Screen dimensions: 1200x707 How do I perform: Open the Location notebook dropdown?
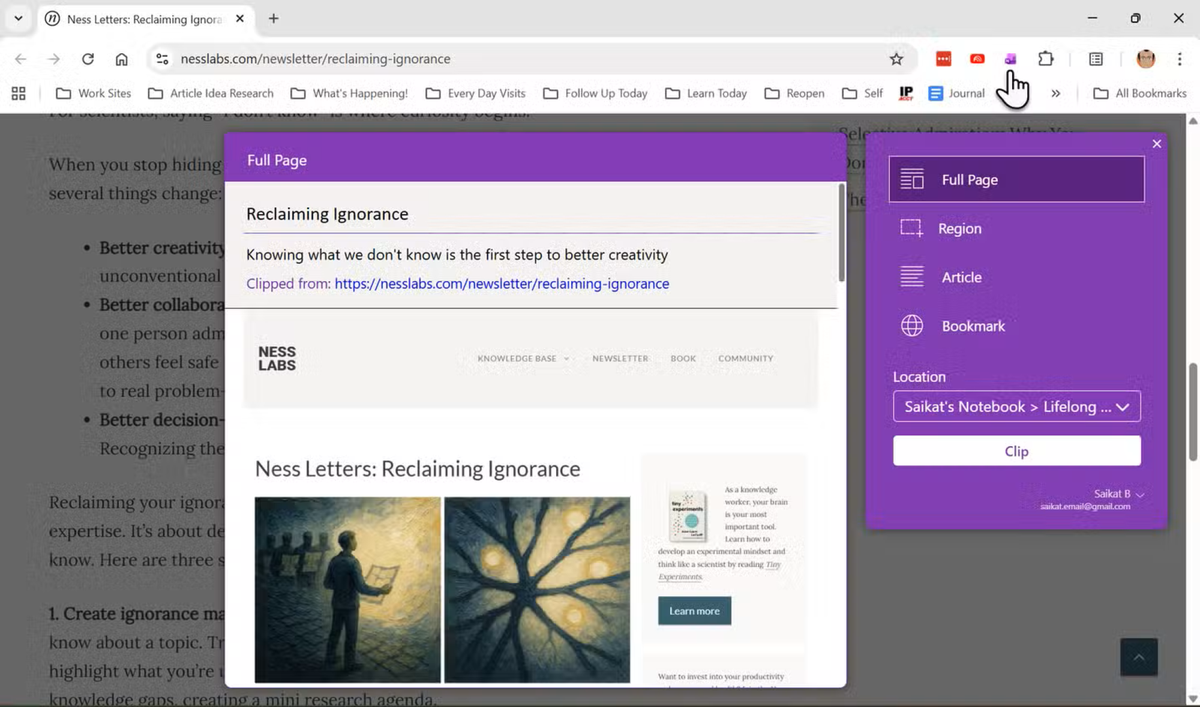pos(1016,407)
